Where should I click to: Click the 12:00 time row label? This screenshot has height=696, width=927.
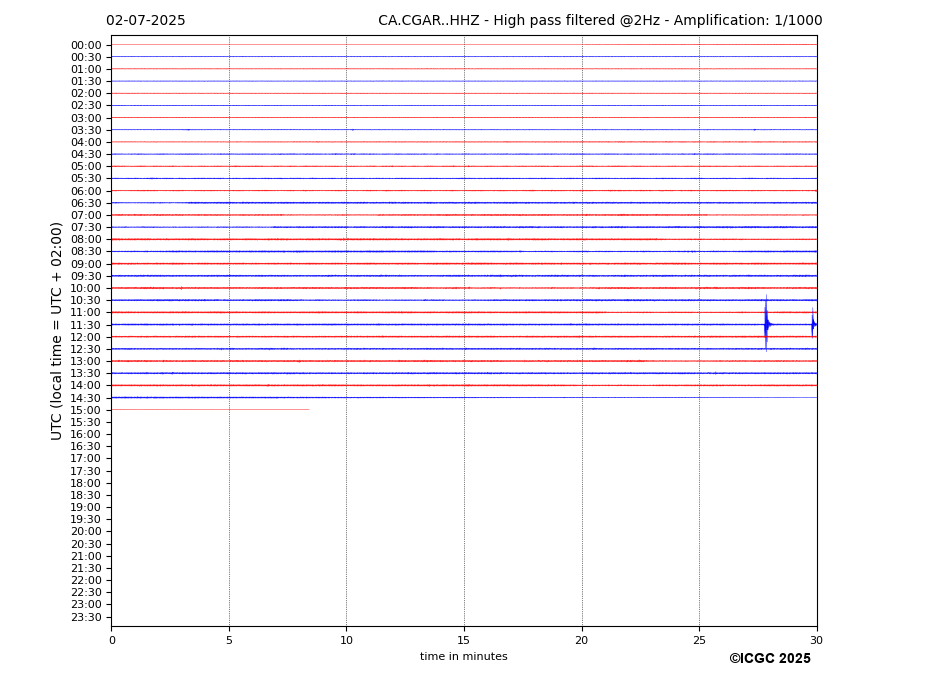click(x=86, y=337)
